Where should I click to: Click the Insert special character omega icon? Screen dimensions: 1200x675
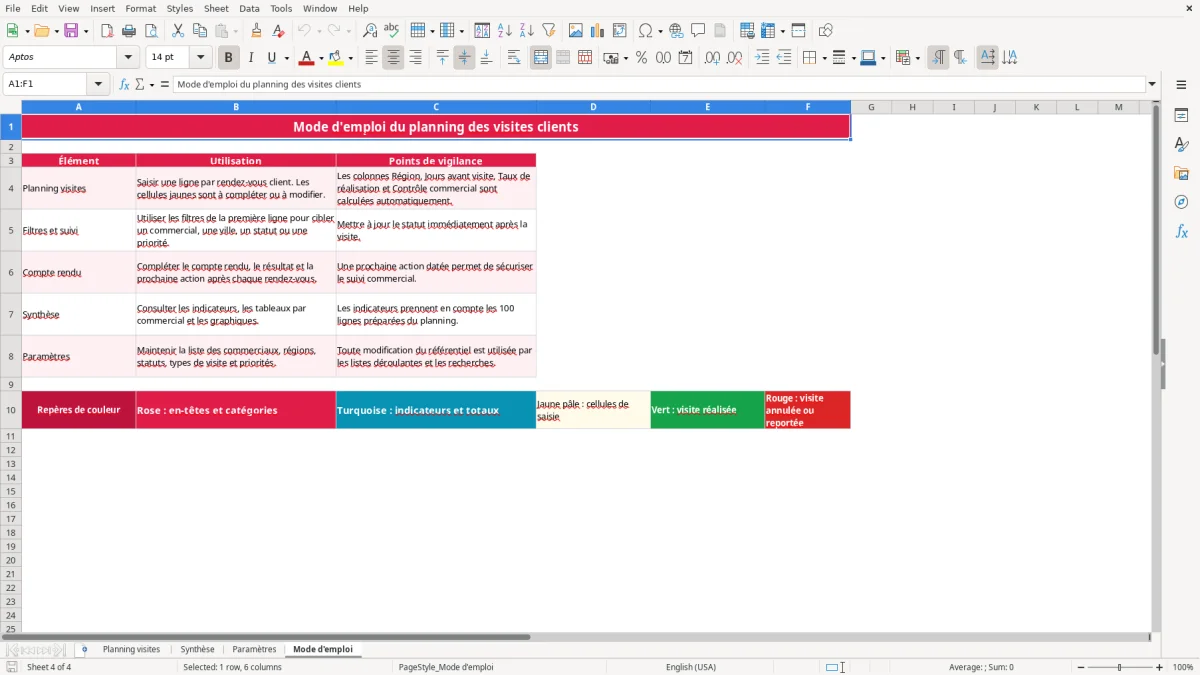[645, 31]
